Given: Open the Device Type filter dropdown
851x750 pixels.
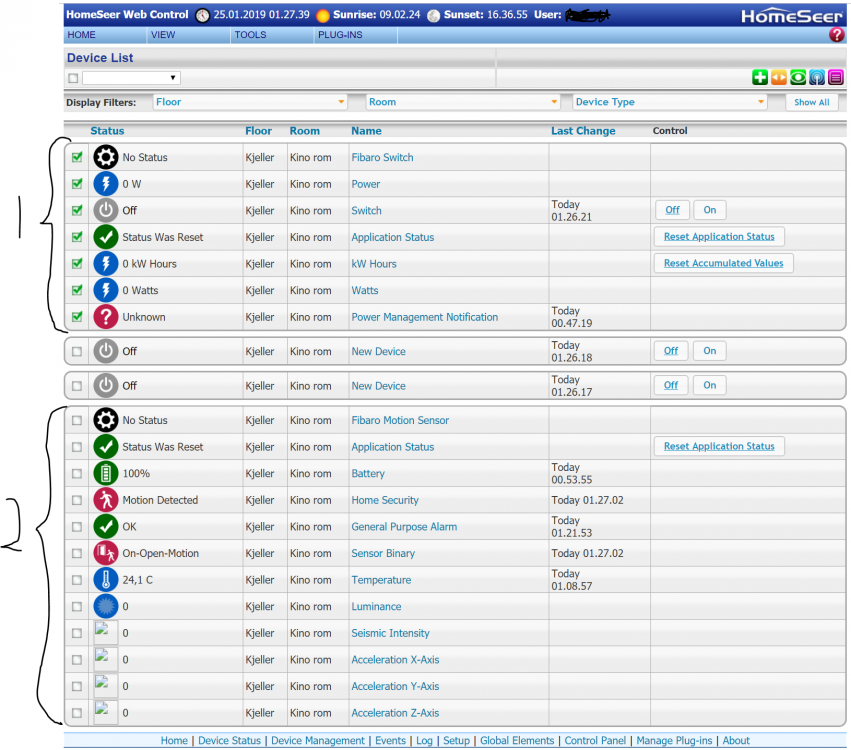Looking at the screenshot, I should pos(669,102).
